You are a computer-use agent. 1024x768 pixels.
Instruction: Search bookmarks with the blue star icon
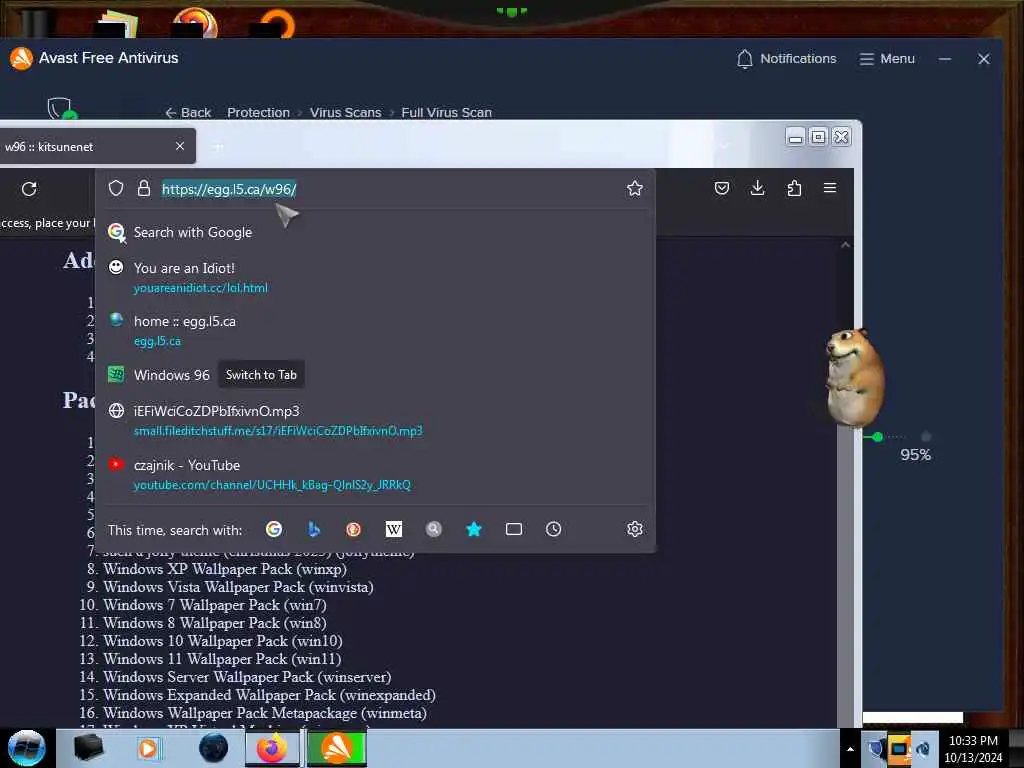(474, 529)
